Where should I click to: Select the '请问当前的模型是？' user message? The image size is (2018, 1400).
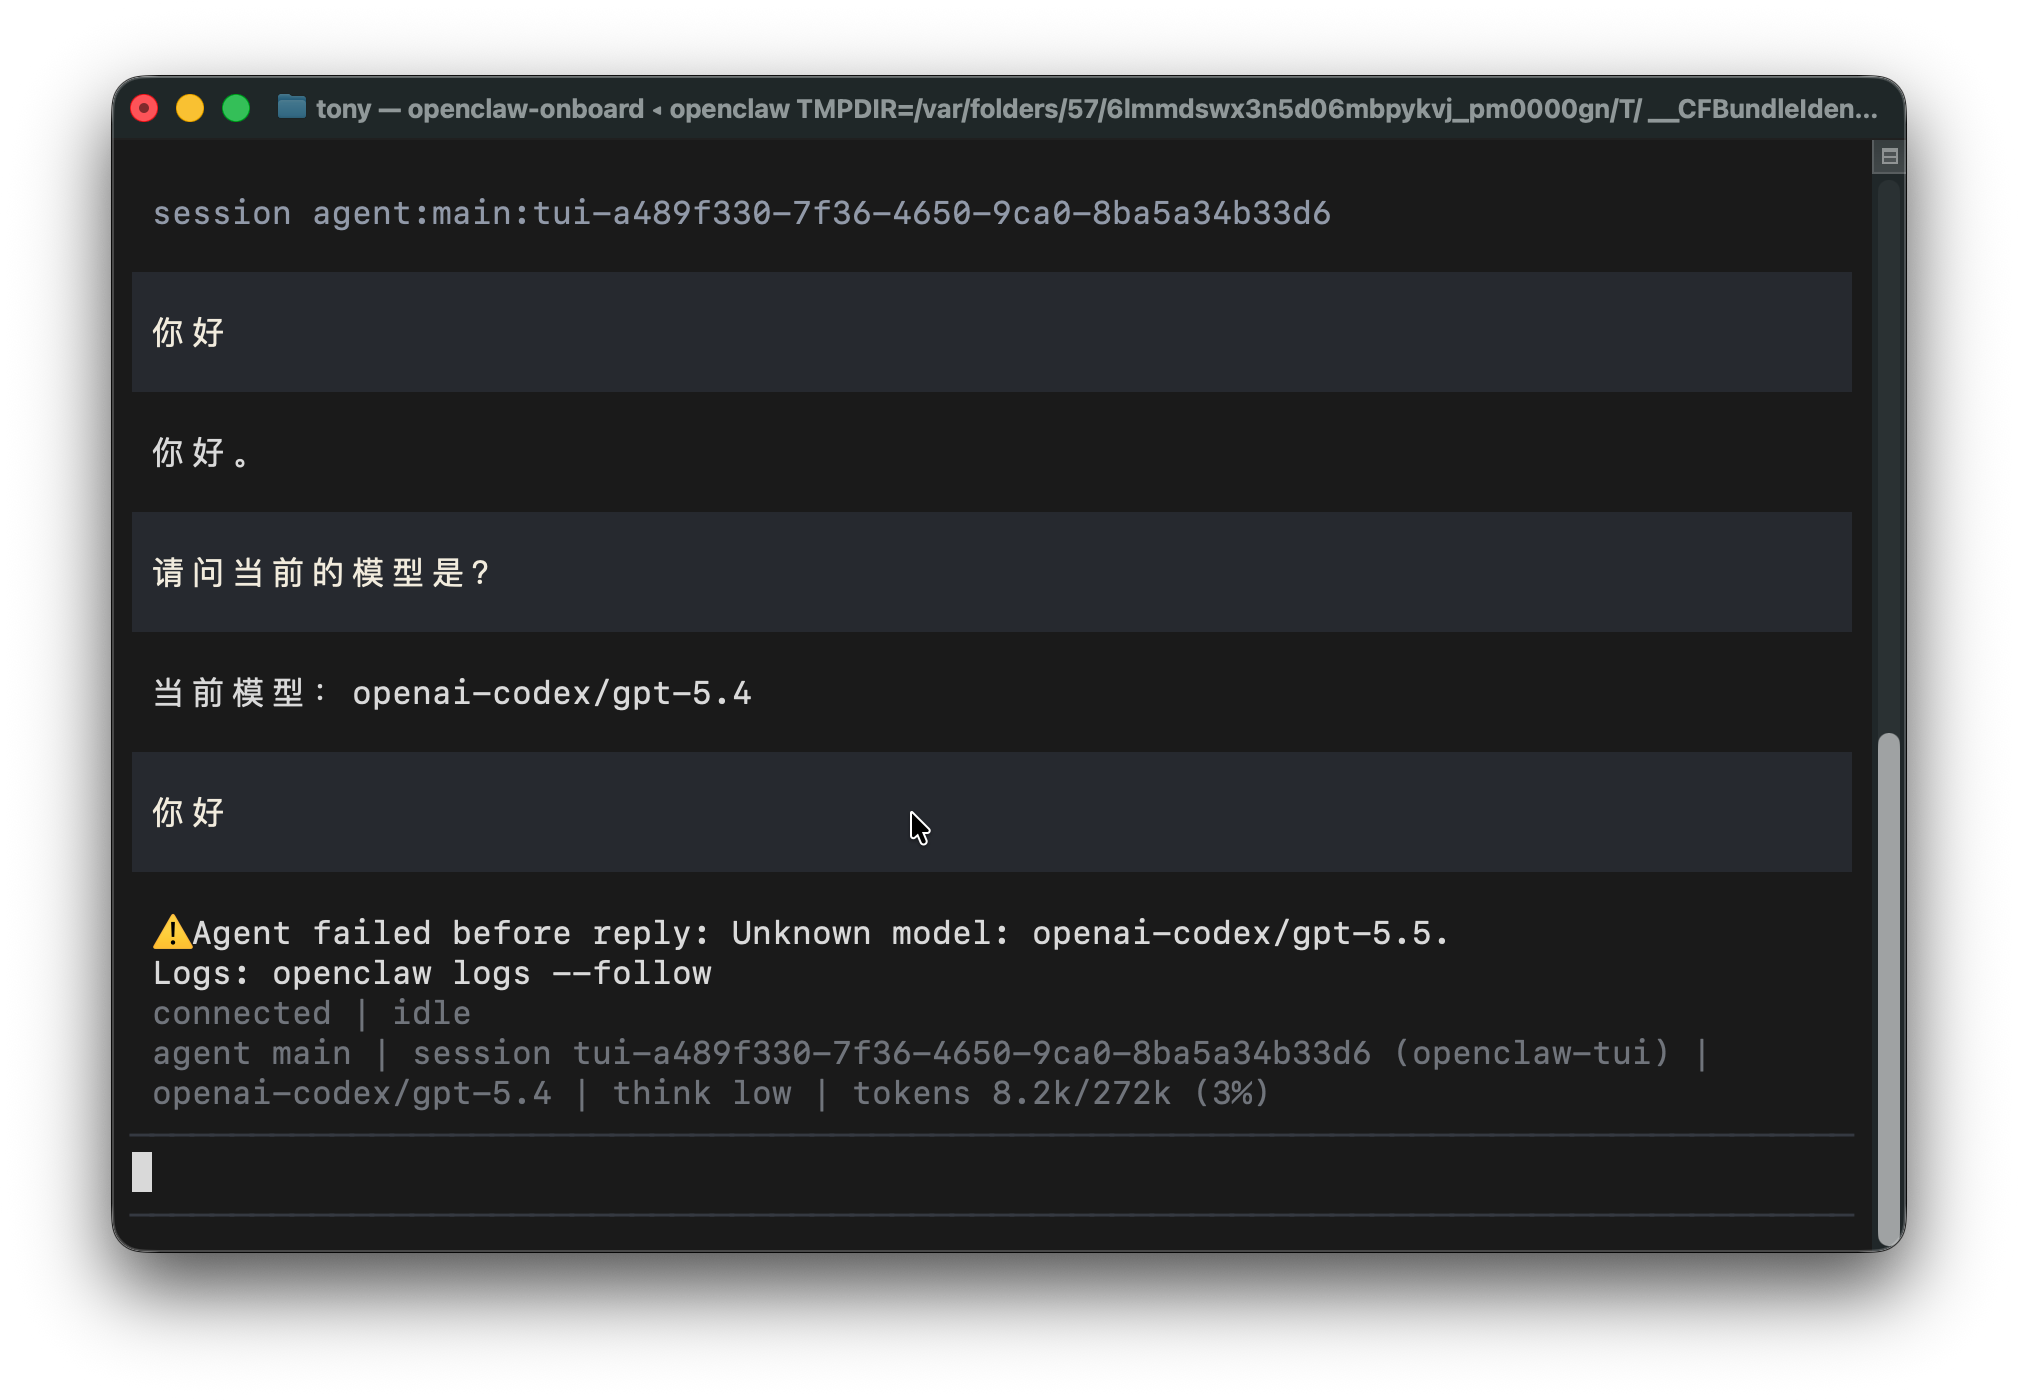coord(320,573)
